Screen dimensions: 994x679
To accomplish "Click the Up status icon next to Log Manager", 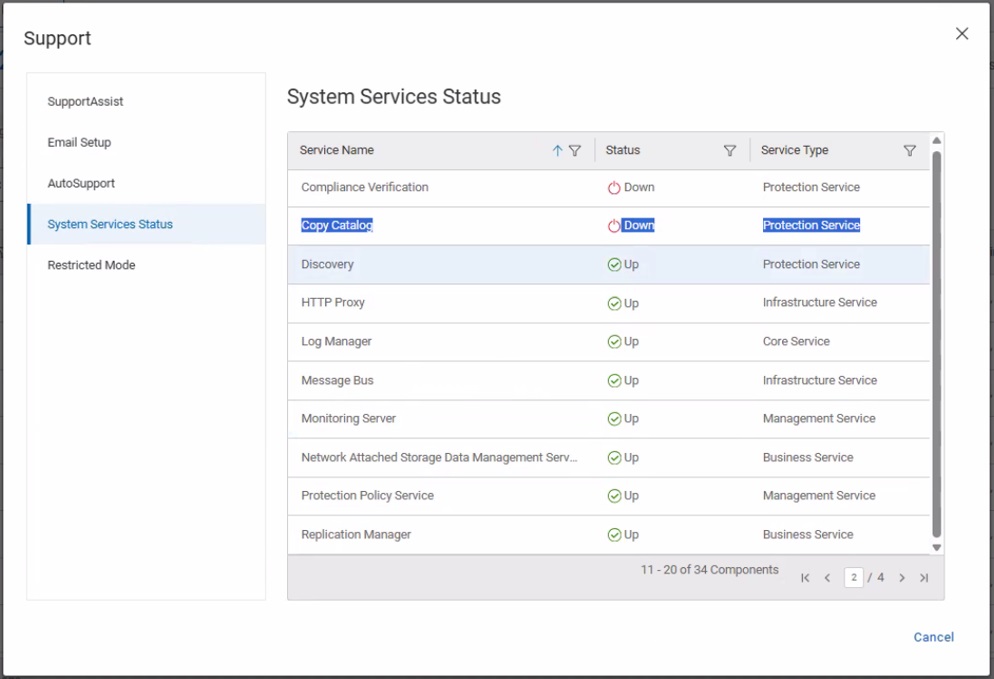I will click(x=615, y=341).
